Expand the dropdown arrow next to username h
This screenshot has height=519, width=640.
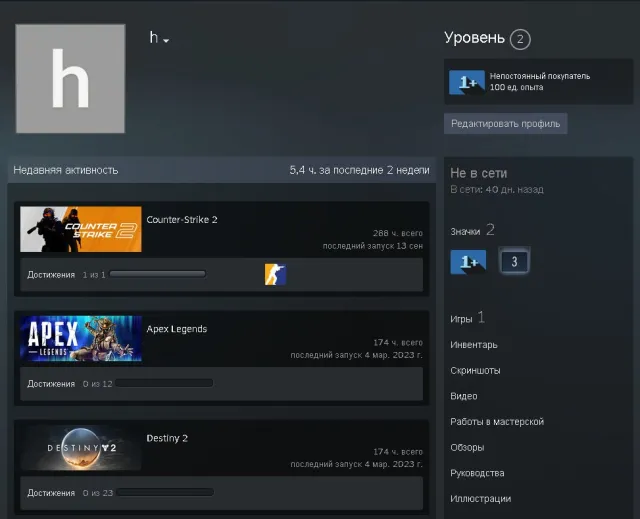[166, 40]
